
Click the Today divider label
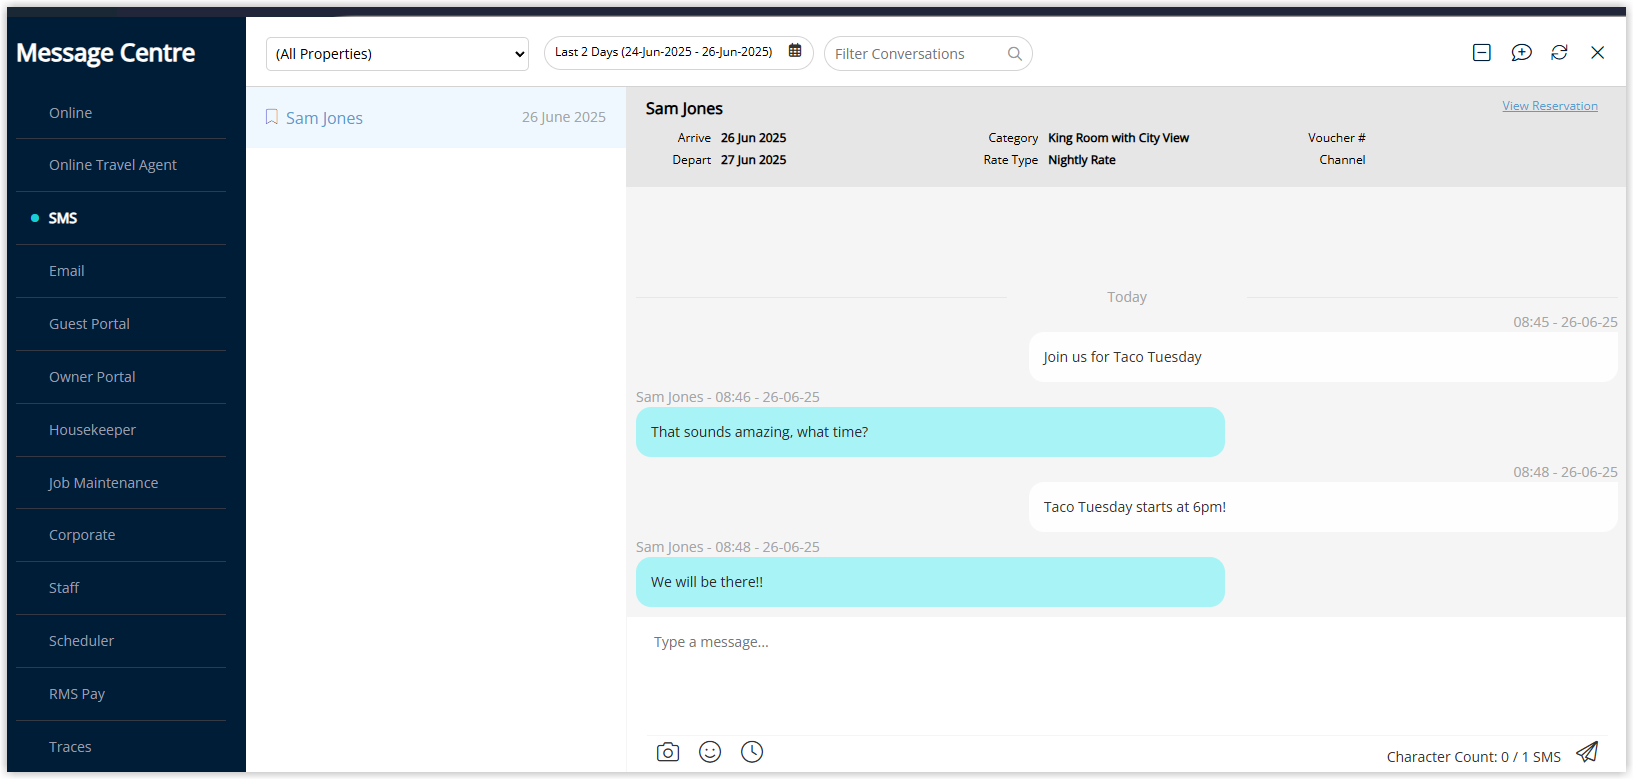point(1126,297)
